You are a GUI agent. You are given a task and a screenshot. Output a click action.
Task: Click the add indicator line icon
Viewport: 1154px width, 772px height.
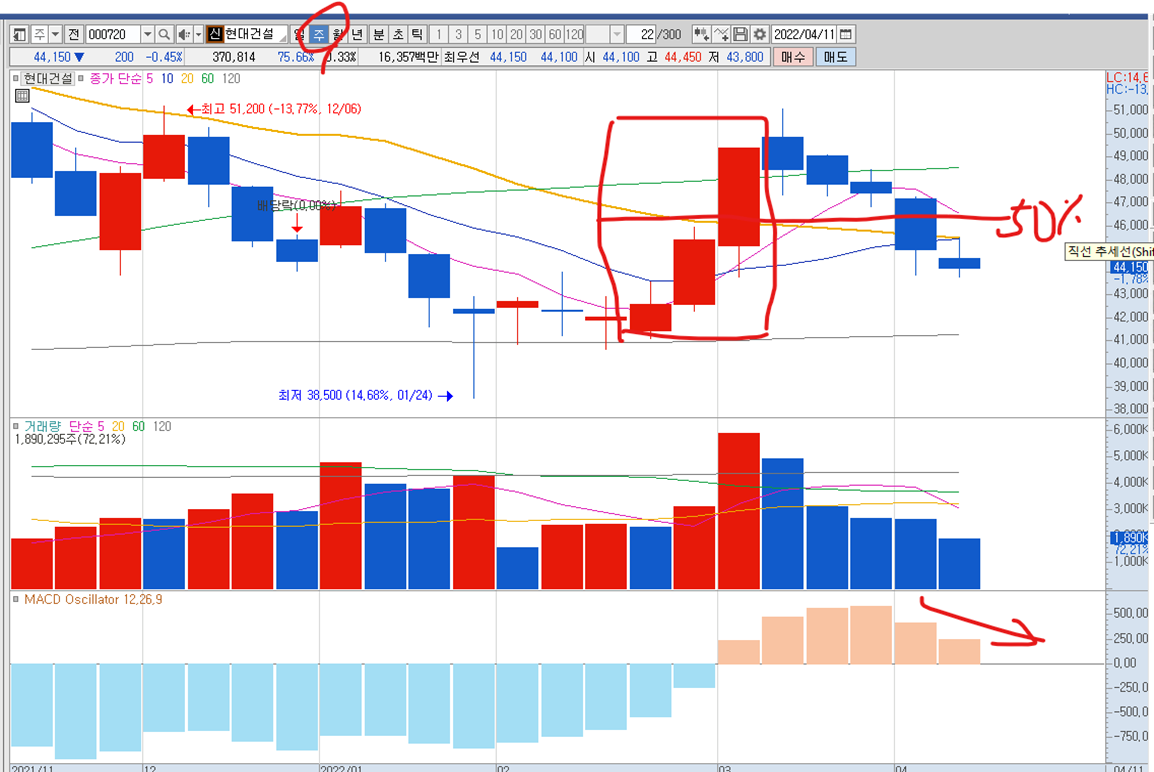(721, 35)
